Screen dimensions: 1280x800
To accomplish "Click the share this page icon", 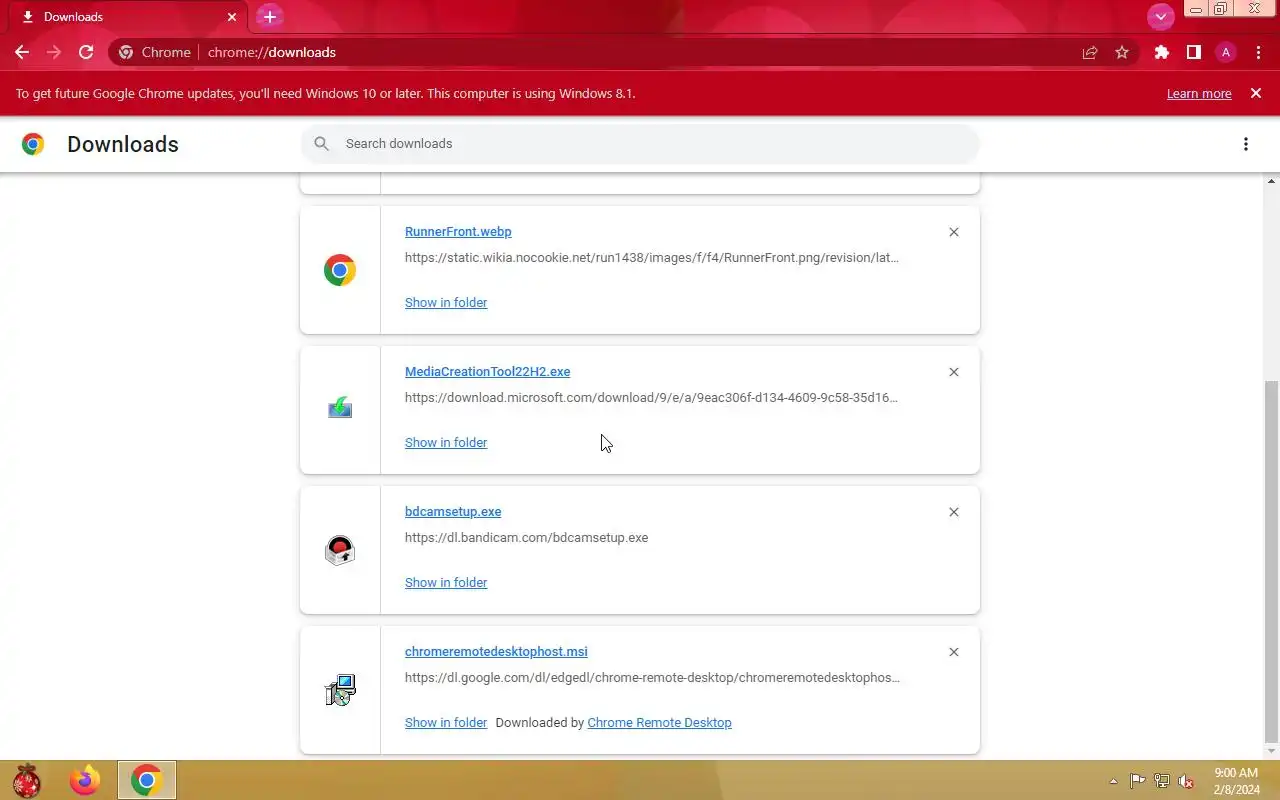I will (1090, 52).
